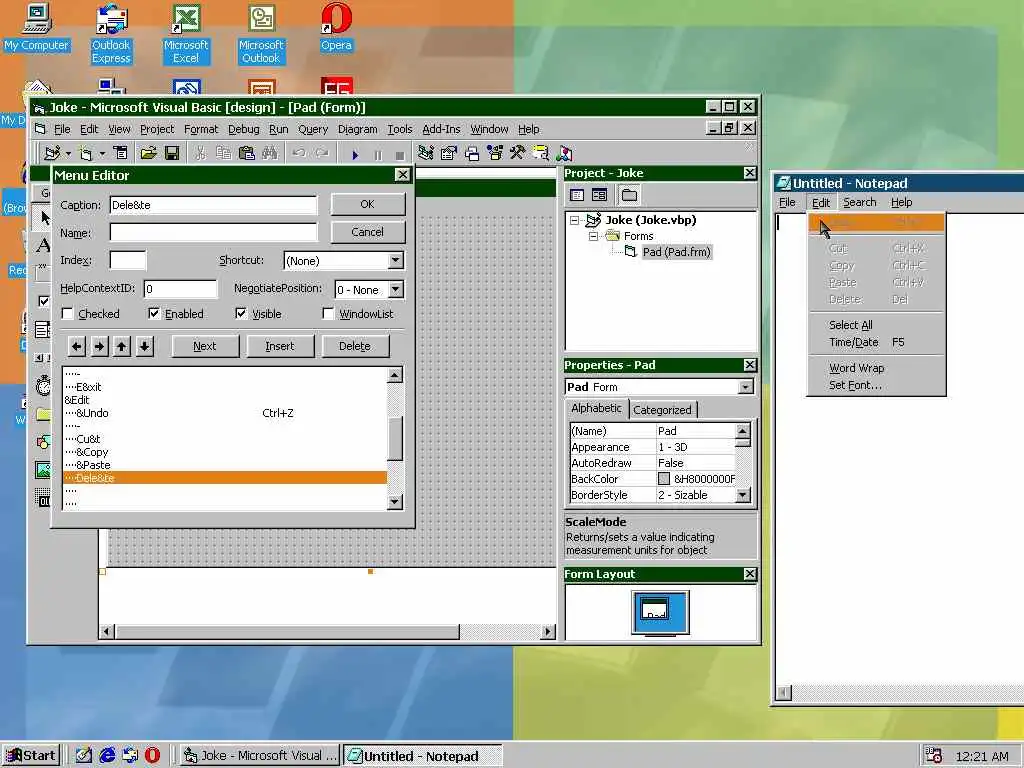1024x768 pixels.
Task: Switch to the Alphabetic properties tab
Action: pos(596,408)
